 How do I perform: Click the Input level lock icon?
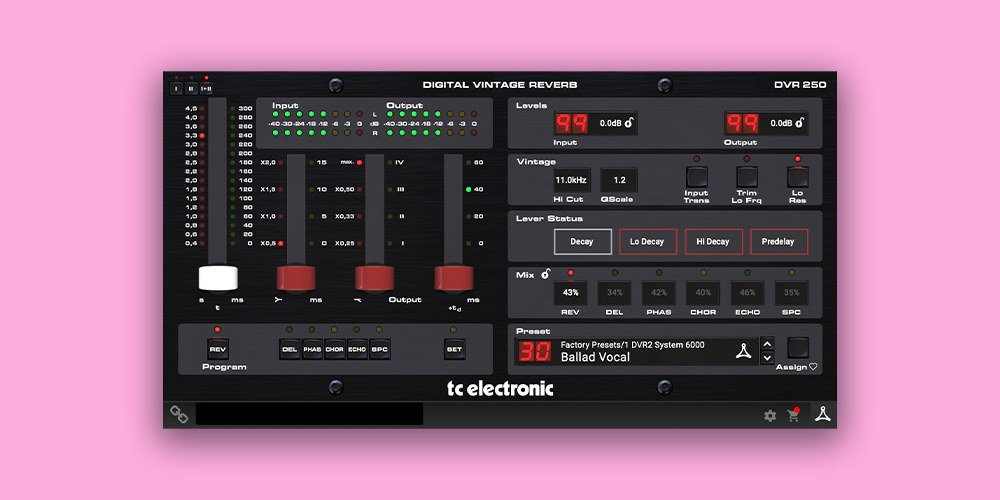[x=631, y=124]
